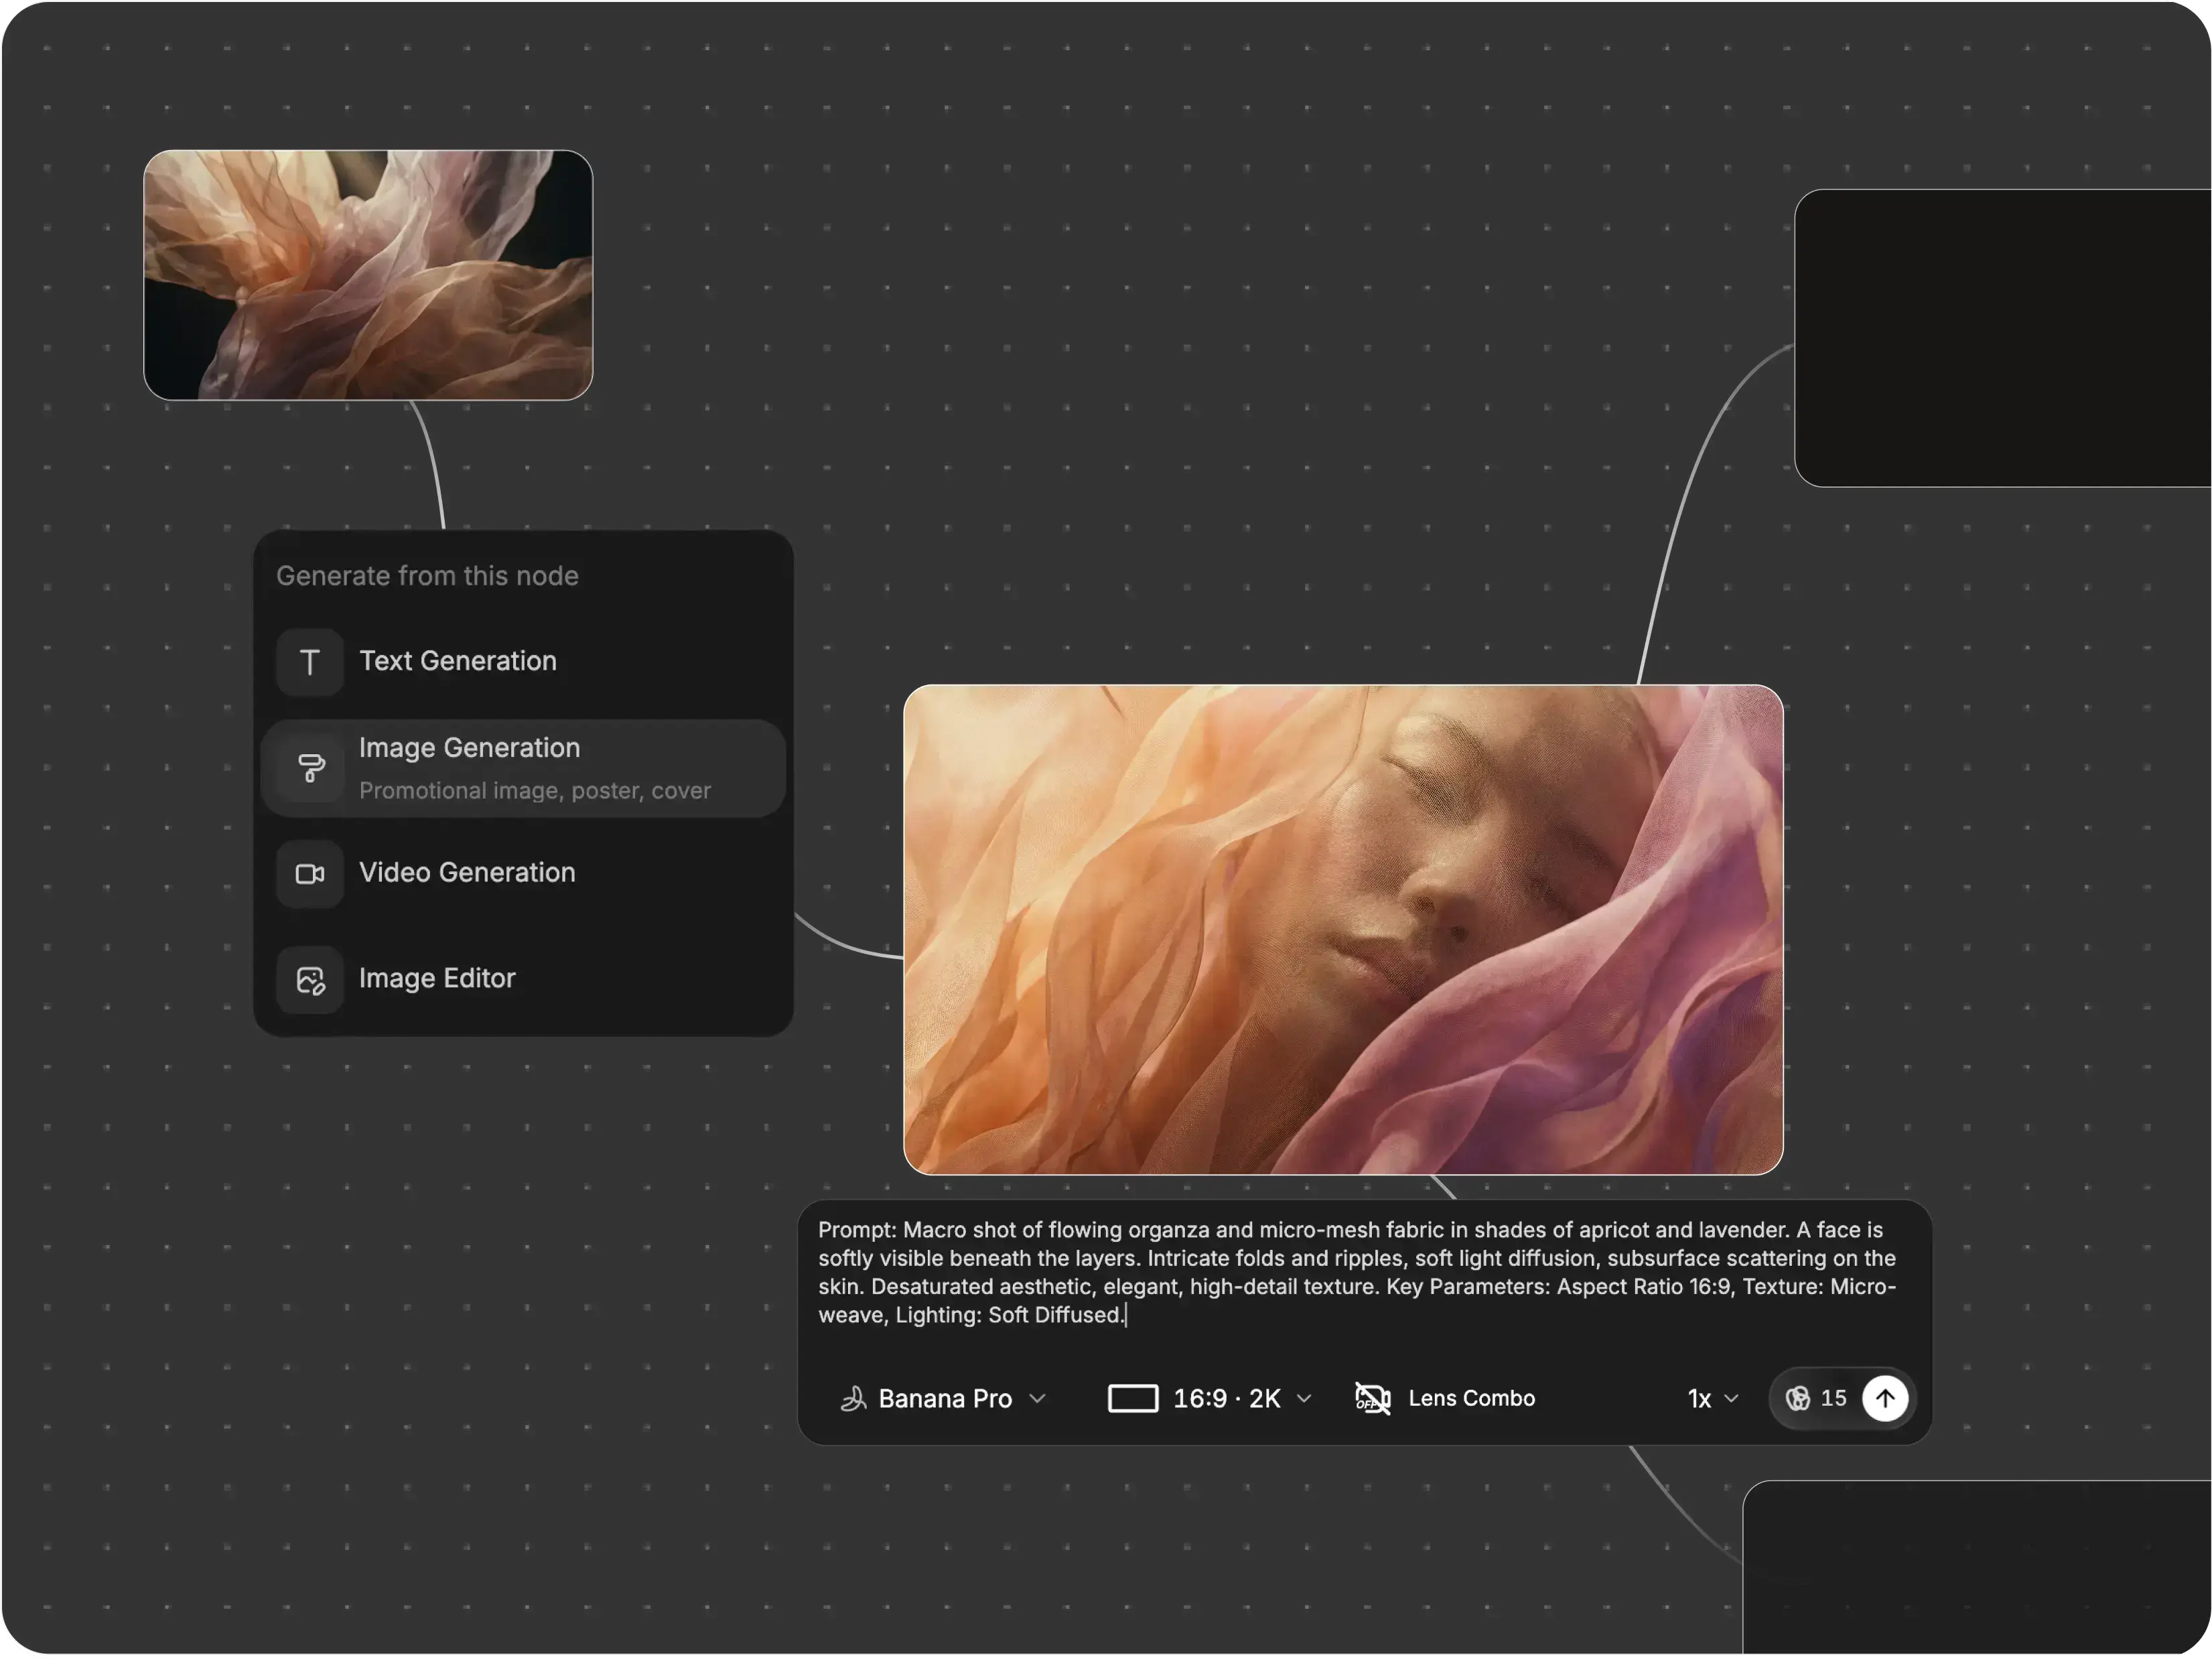Screen dimensions: 2212x1659
Task: Open the Image Editor option
Action: click(523, 980)
